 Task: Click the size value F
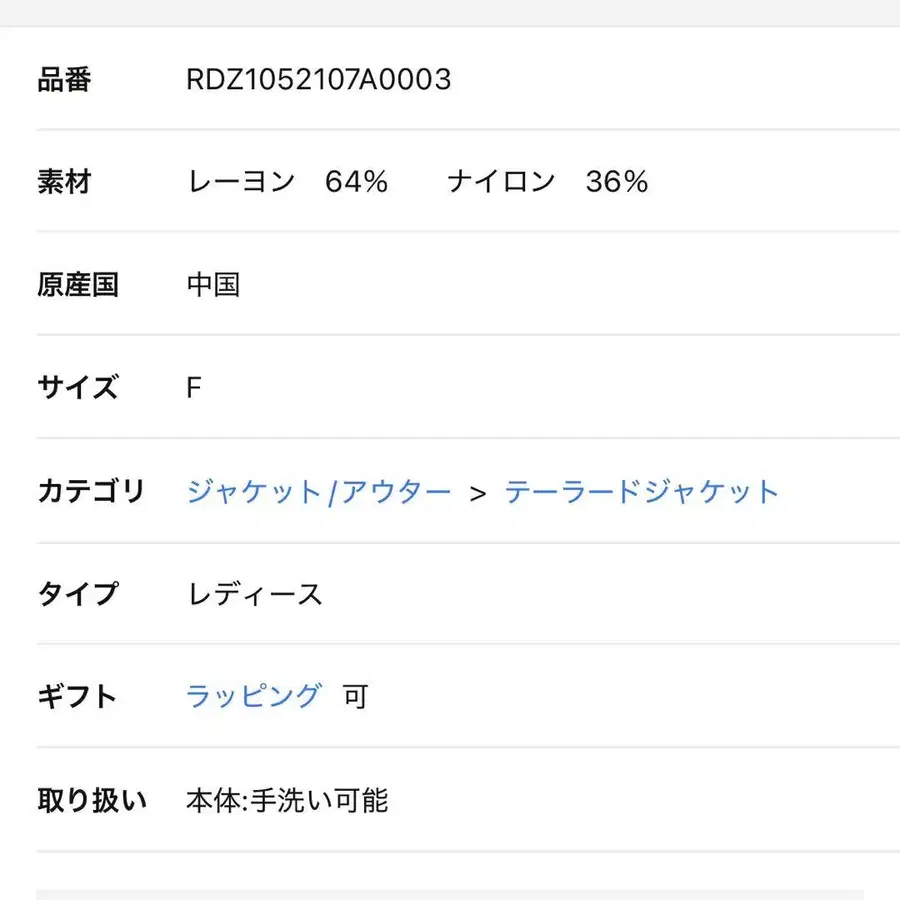194,388
